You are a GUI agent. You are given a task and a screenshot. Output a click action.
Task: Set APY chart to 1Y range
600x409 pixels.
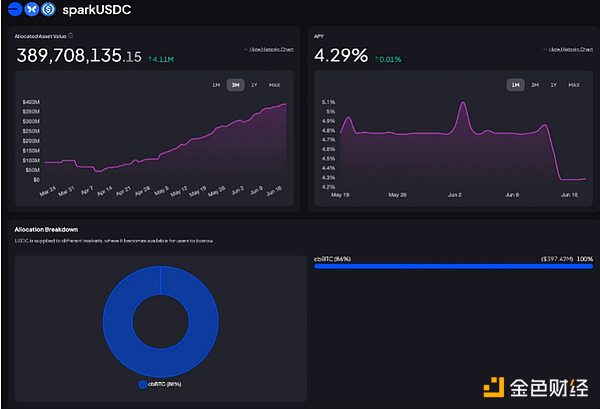[554, 85]
